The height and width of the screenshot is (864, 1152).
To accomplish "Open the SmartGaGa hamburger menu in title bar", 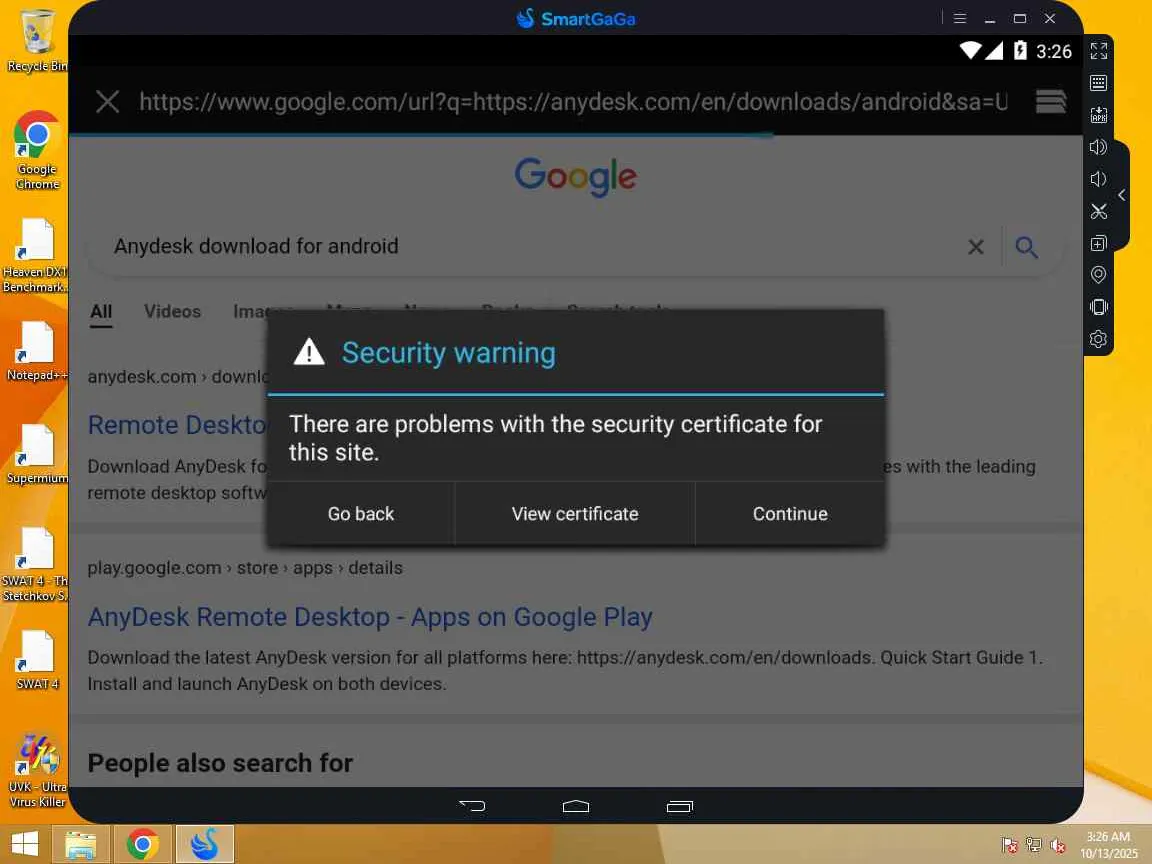I will (x=960, y=18).
